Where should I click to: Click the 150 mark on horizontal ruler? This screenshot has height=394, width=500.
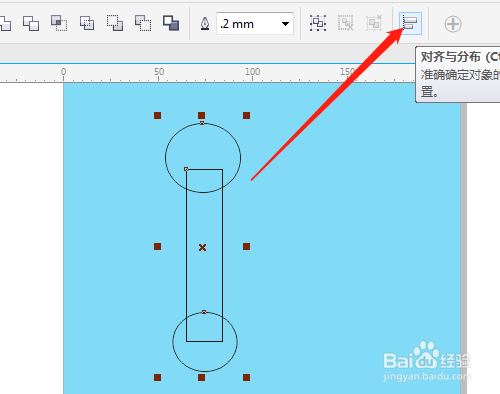coord(347,72)
